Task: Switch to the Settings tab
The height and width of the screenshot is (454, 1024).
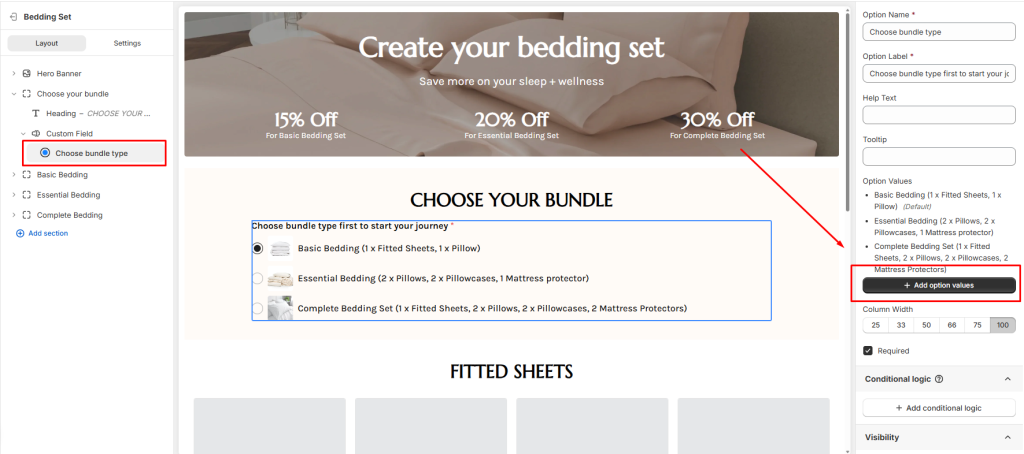Action: coord(127,43)
